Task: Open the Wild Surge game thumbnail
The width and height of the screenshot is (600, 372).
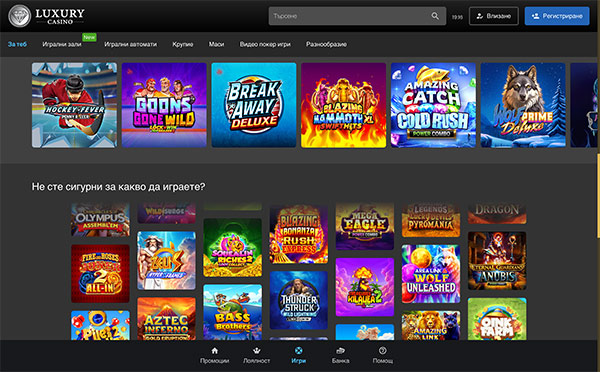Action: point(166,214)
